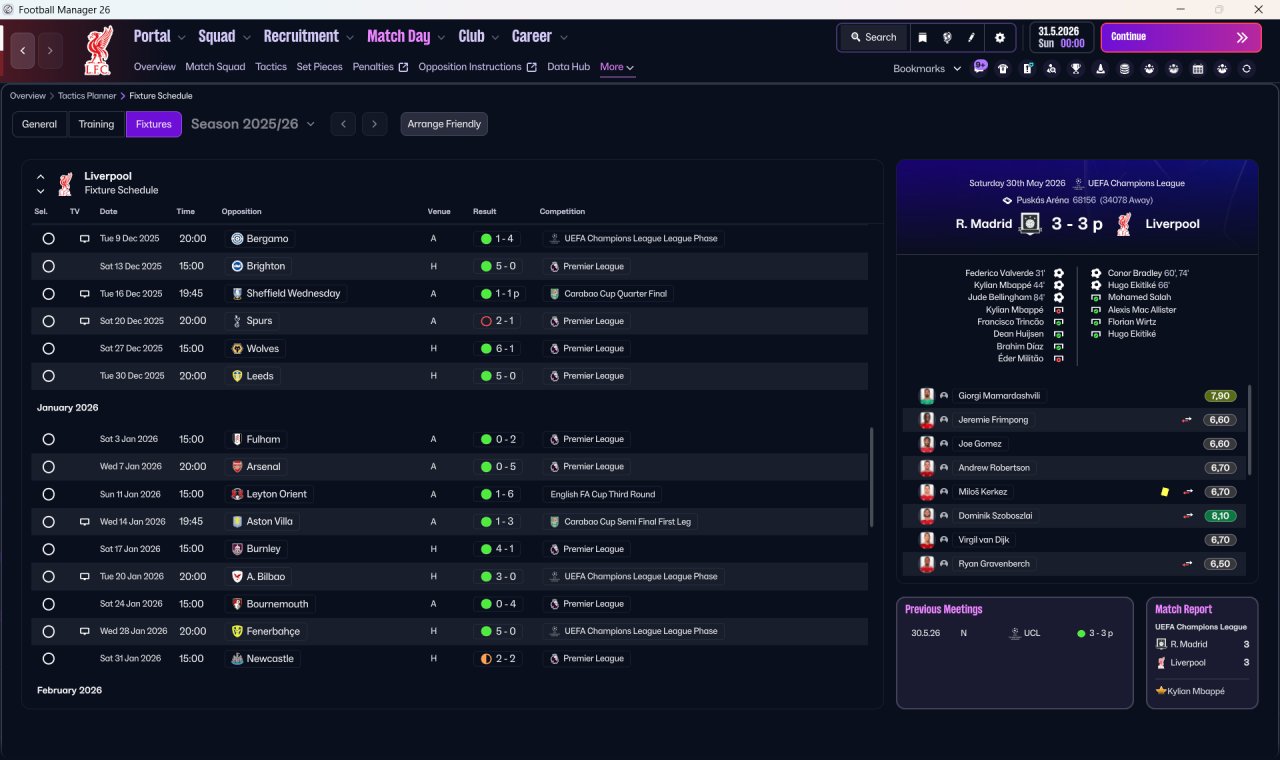Open the bookmark icon next to Search
Screen dimensions: 1280x760
(923, 37)
